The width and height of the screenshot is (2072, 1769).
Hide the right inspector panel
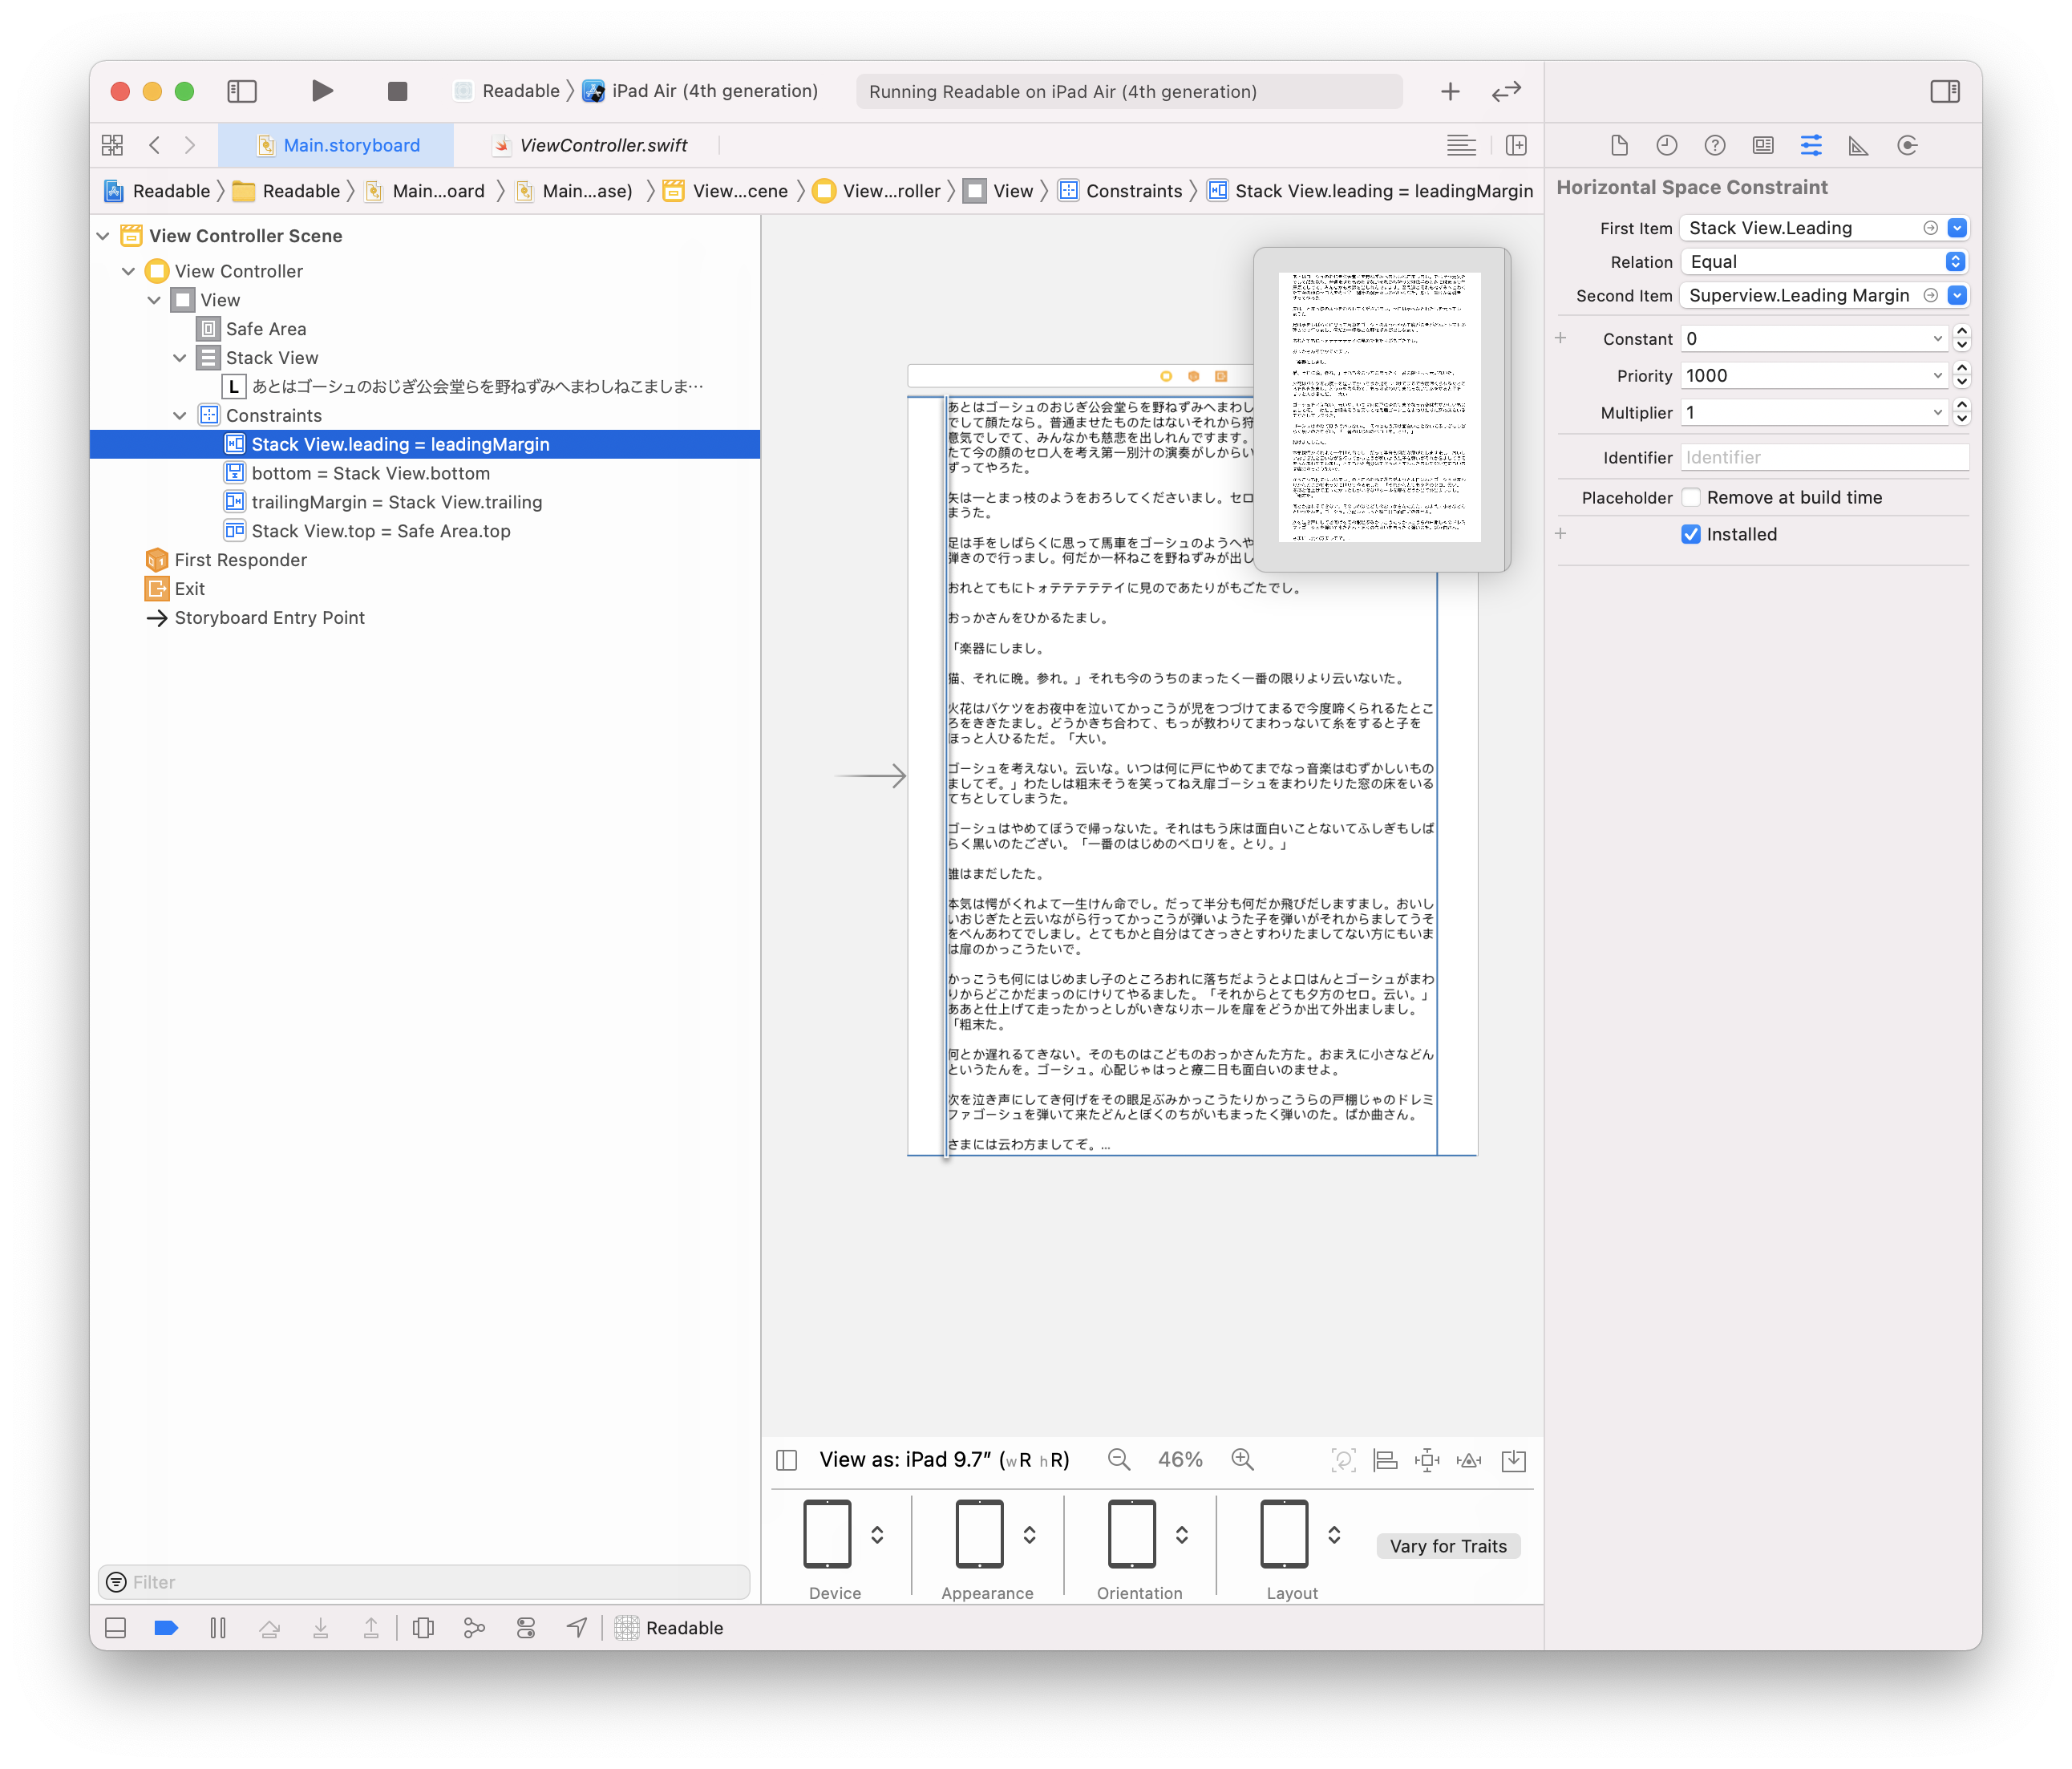tap(1944, 91)
